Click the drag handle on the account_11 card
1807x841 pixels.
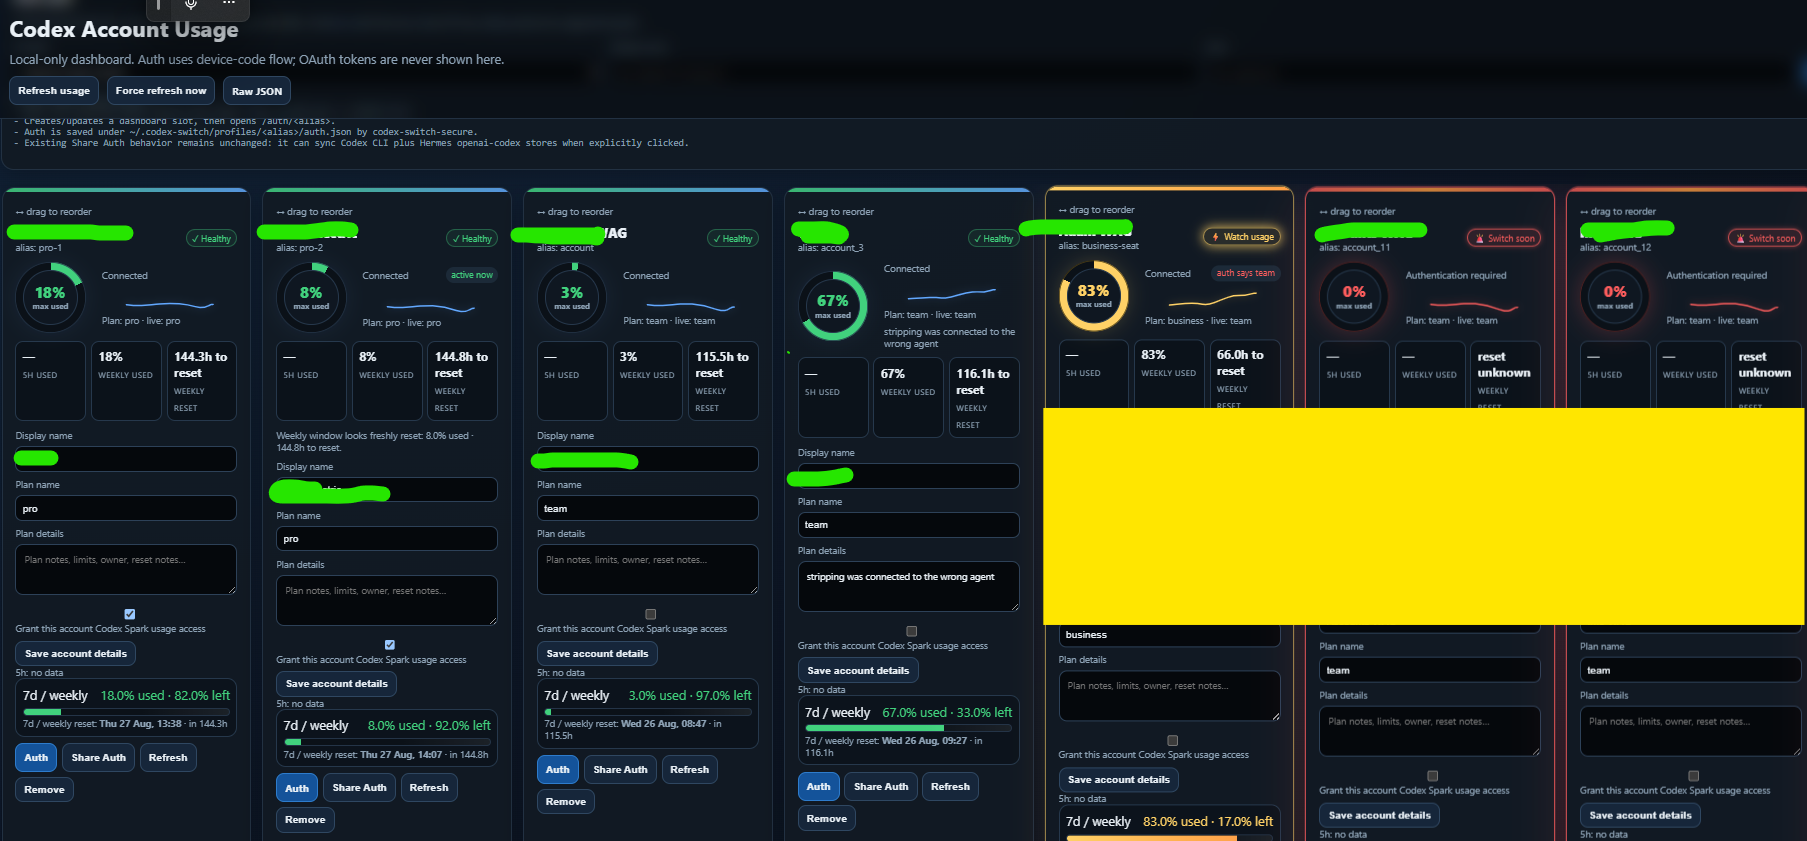tap(1358, 212)
